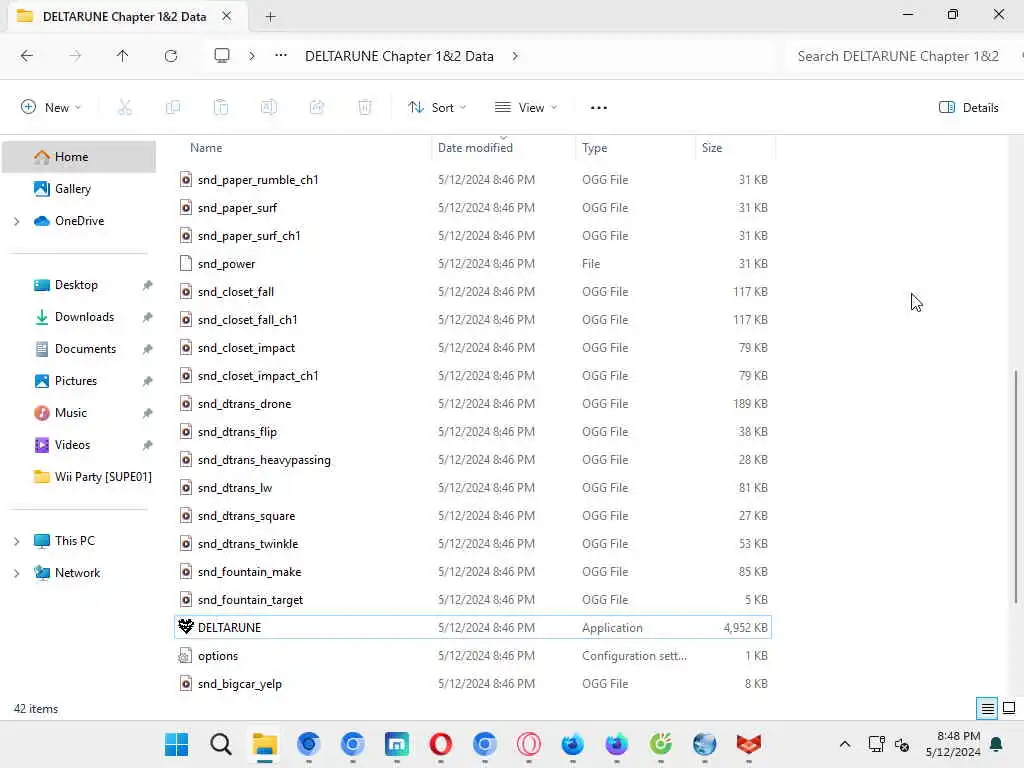Expand the Network tree node
This screenshot has width=1024, height=768.
[17, 573]
